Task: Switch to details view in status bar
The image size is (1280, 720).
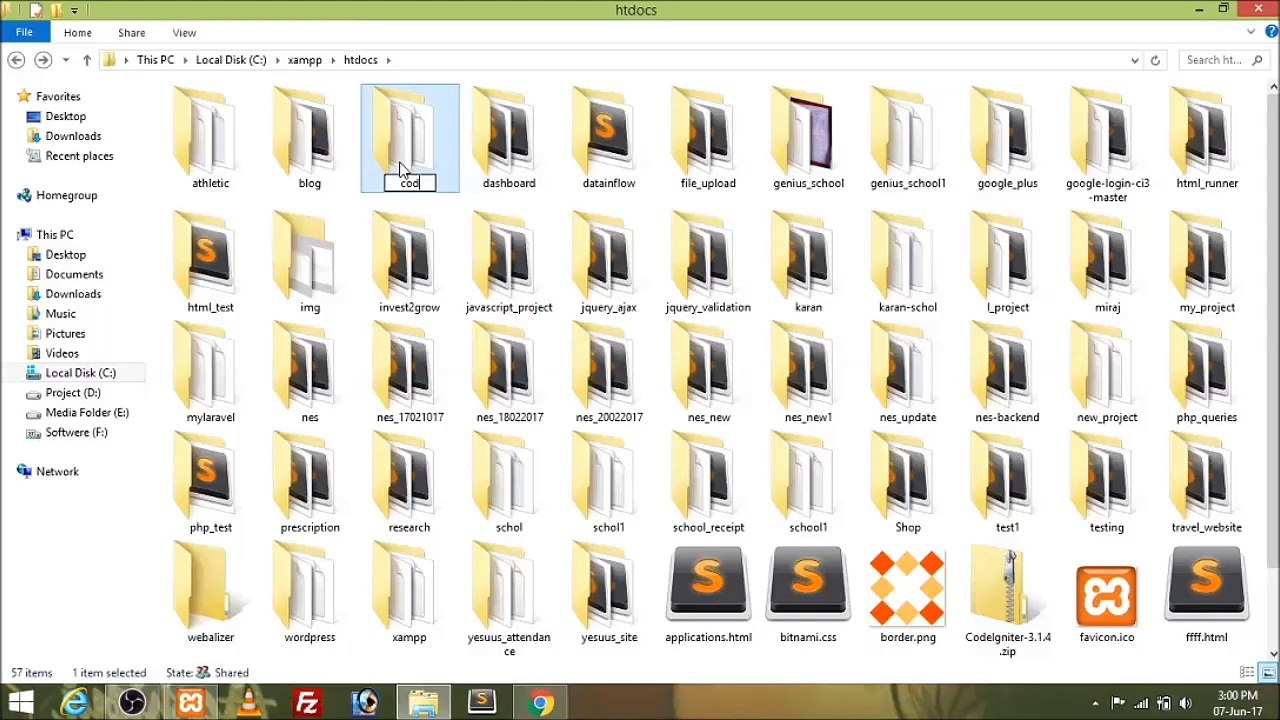Action: (x=1247, y=673)
